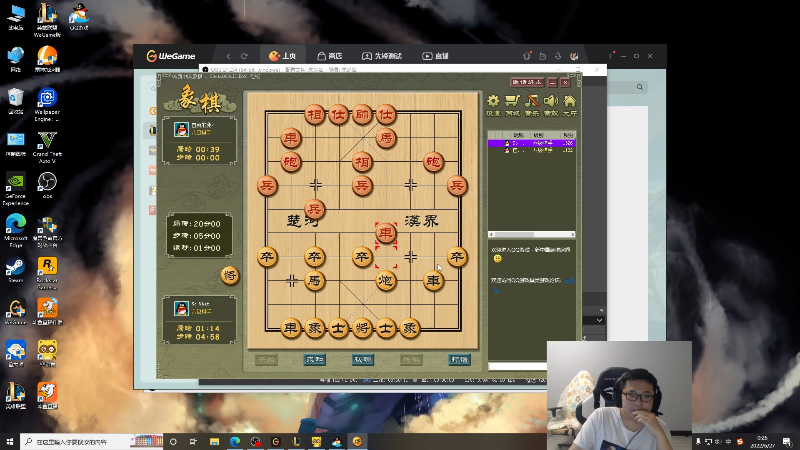The height and width of the screenshot is (450, 800).
Task: Click the WeGame search magnifier icon
Action: tap(640, 87)
